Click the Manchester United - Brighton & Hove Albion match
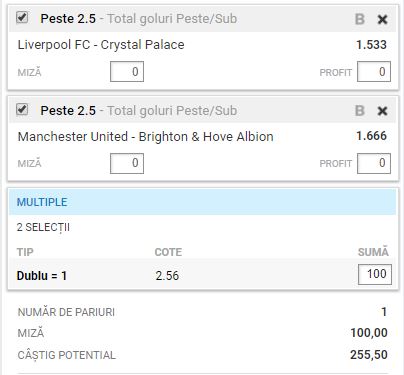 (146, 137)
